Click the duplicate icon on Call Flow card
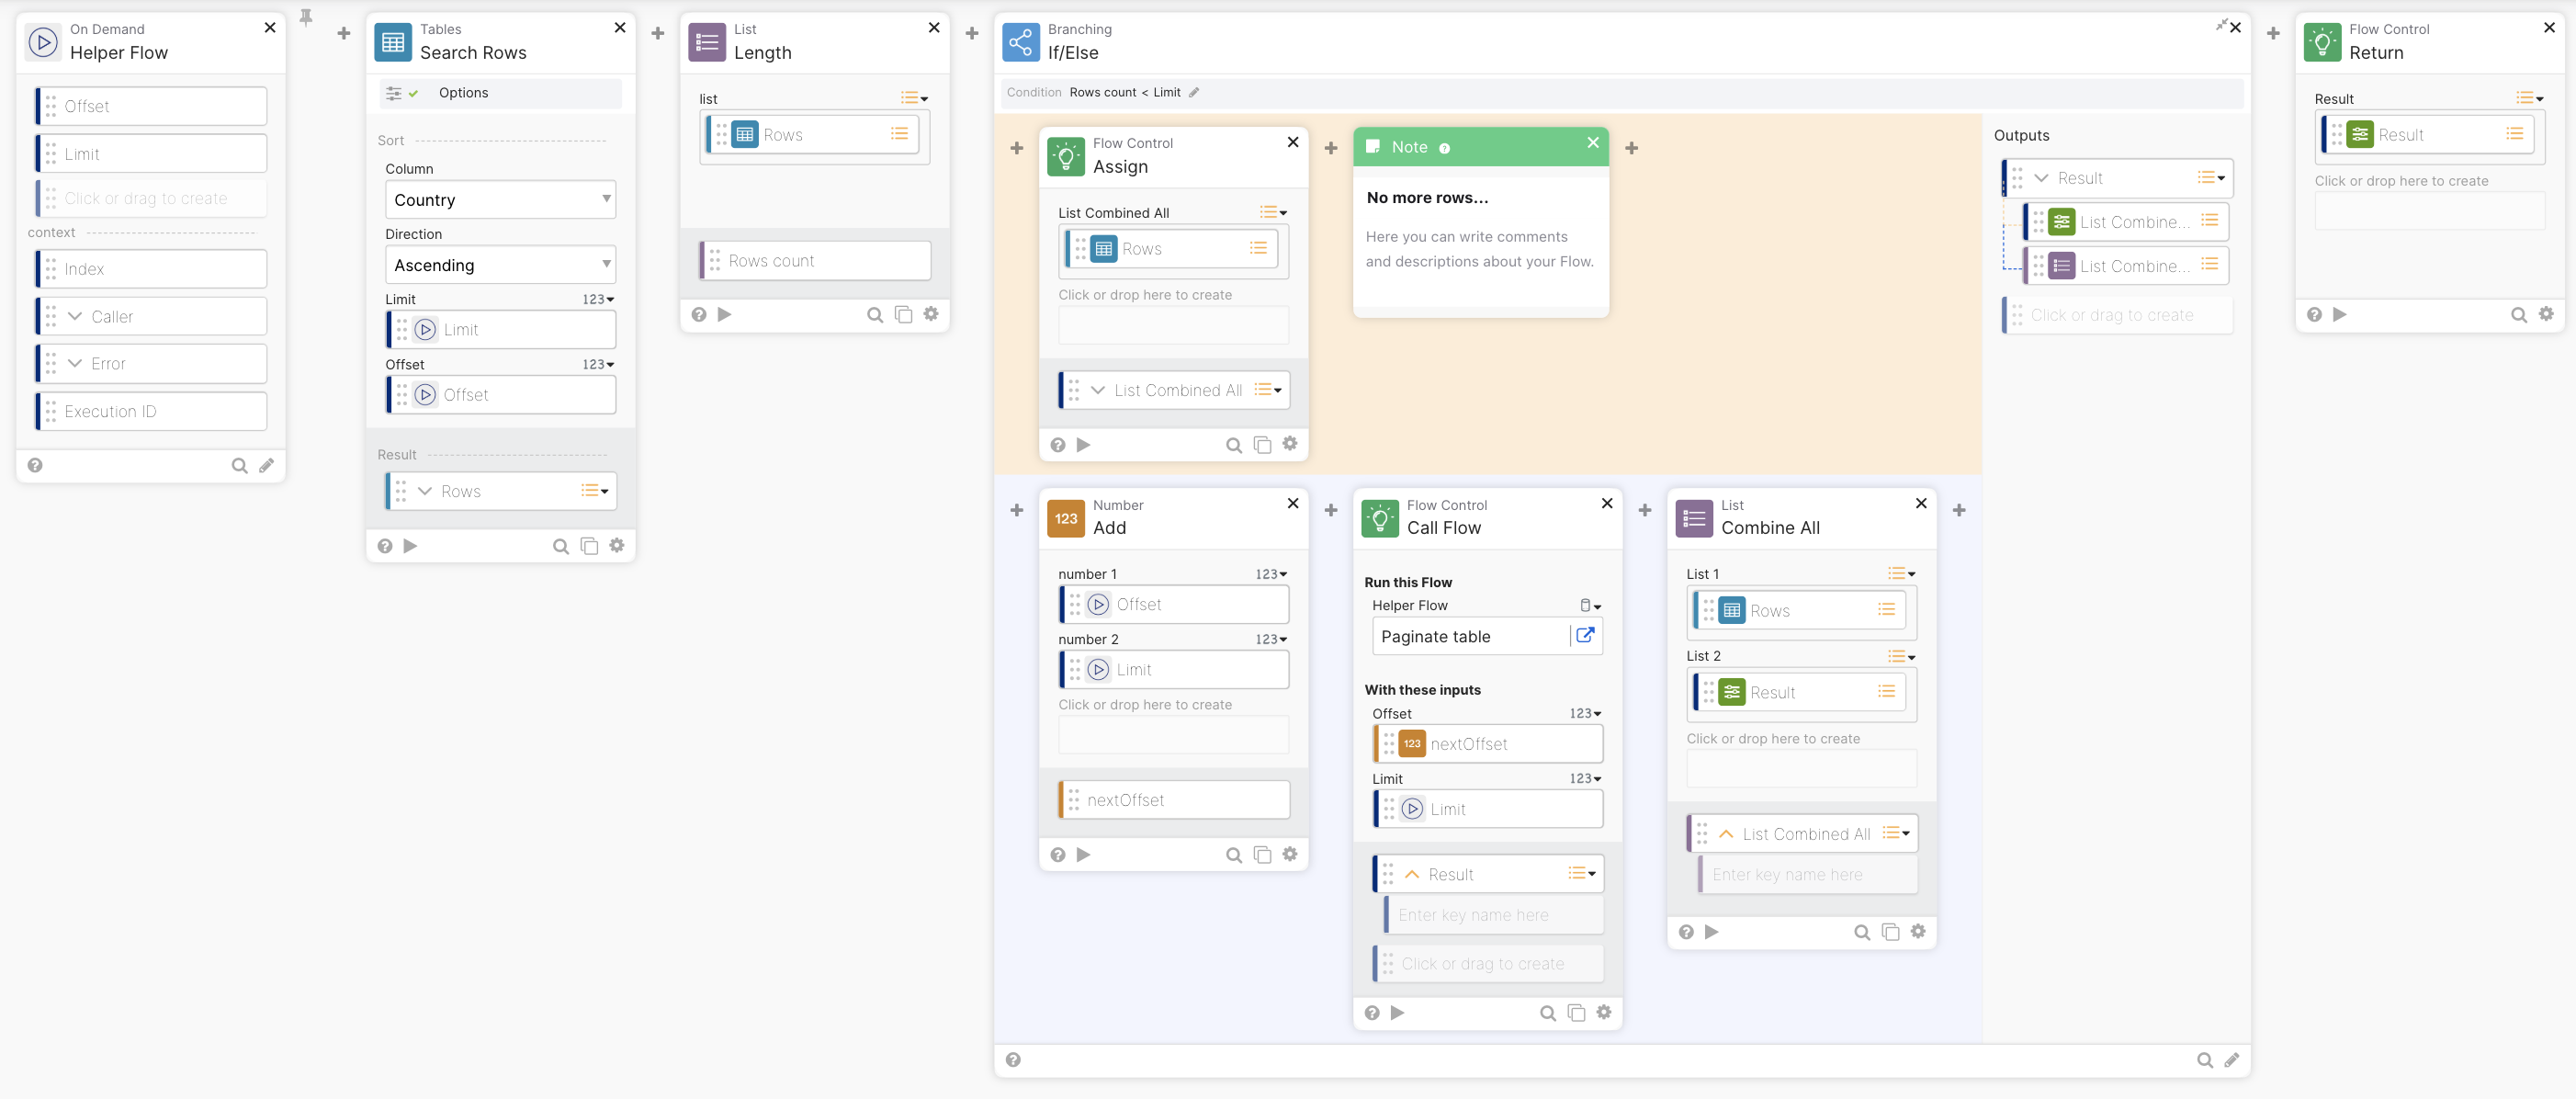Viewport: 2576px width, 1099px height. coord(1576,1013)
